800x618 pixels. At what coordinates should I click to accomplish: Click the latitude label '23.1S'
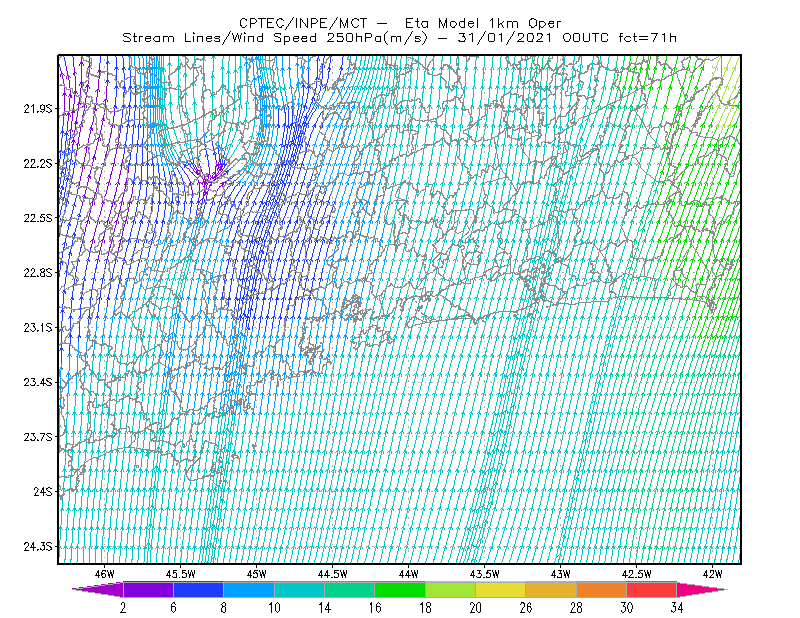38,327
